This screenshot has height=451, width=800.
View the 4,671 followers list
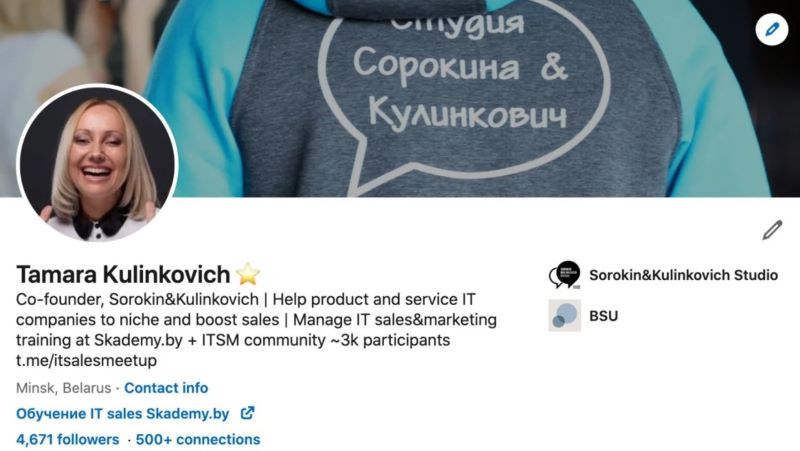67,439
